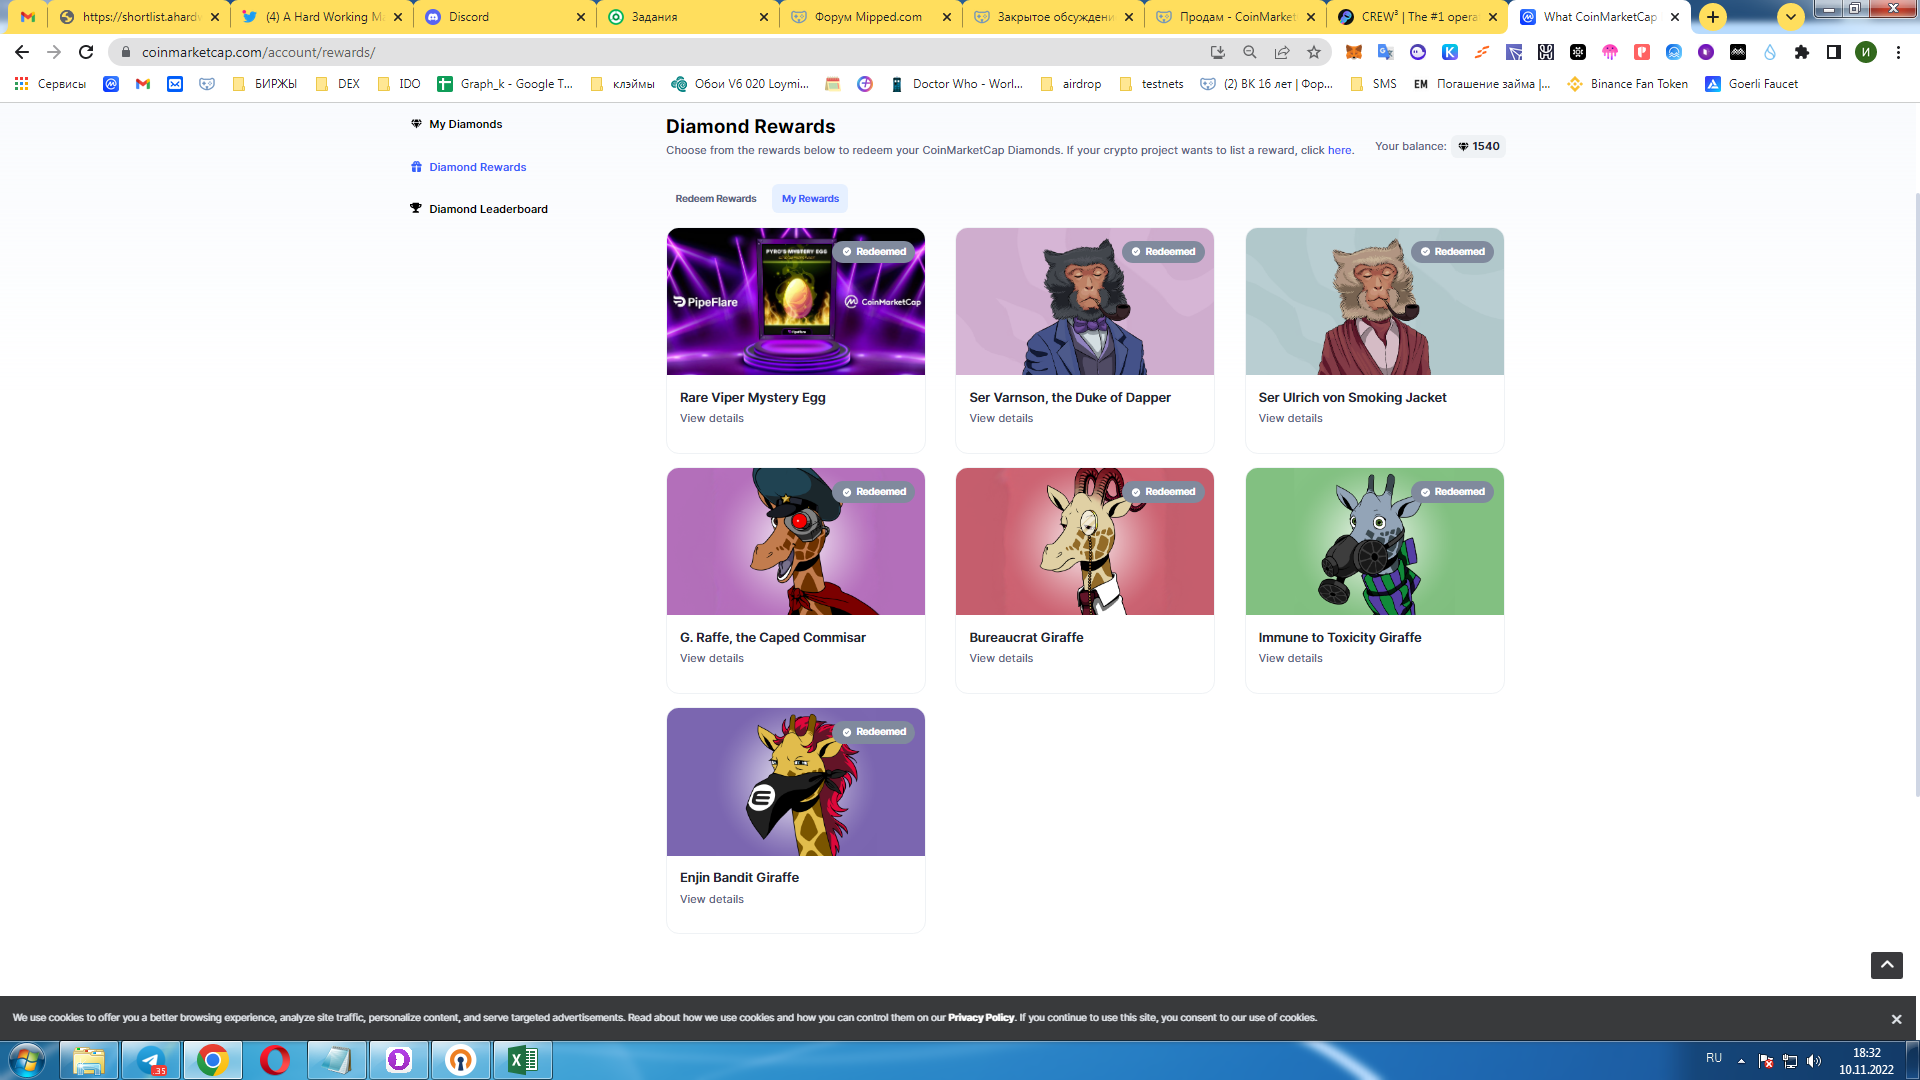The image size is (1920, 1080).
Task: Switch to the My Rewards tab
Action: (810, 199)
